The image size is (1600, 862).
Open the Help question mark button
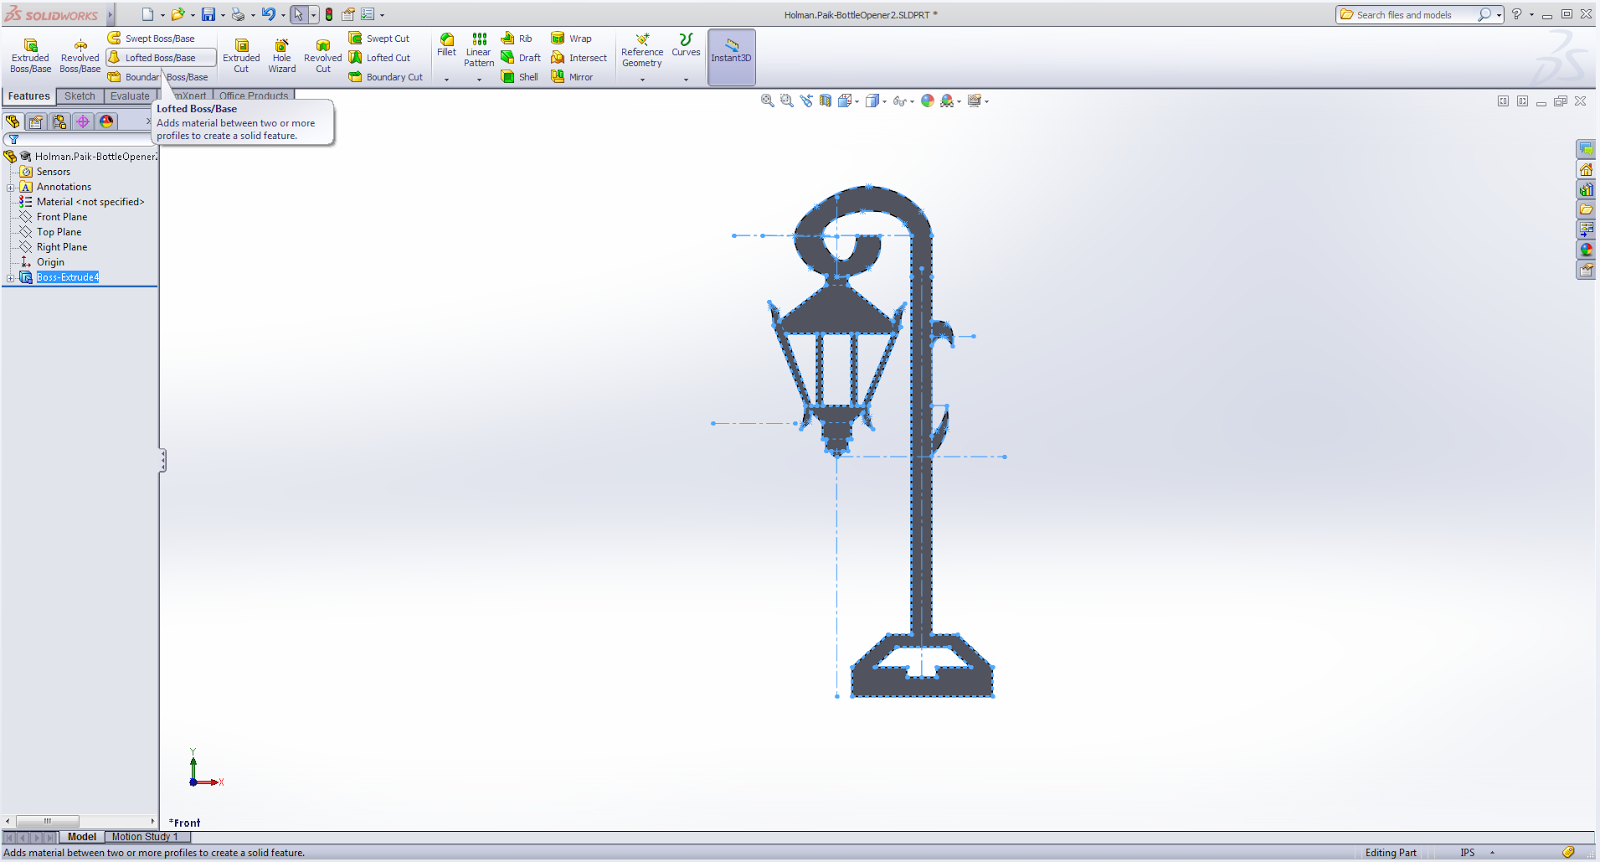coord(1517,14)
